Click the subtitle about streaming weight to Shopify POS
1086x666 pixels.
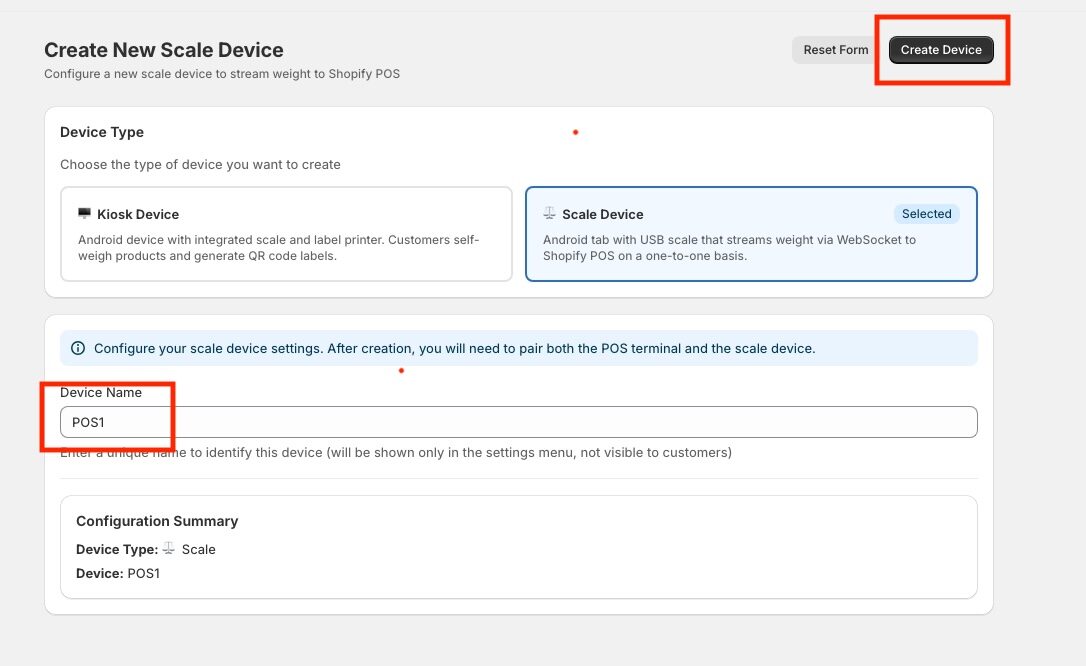click(222, 74)
